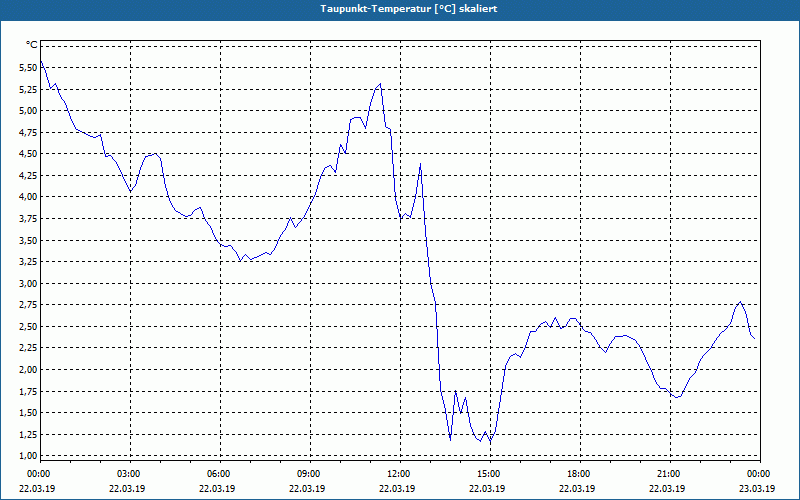
Task: Click the 4,00 y-axis label
Action: coord(29,197)
